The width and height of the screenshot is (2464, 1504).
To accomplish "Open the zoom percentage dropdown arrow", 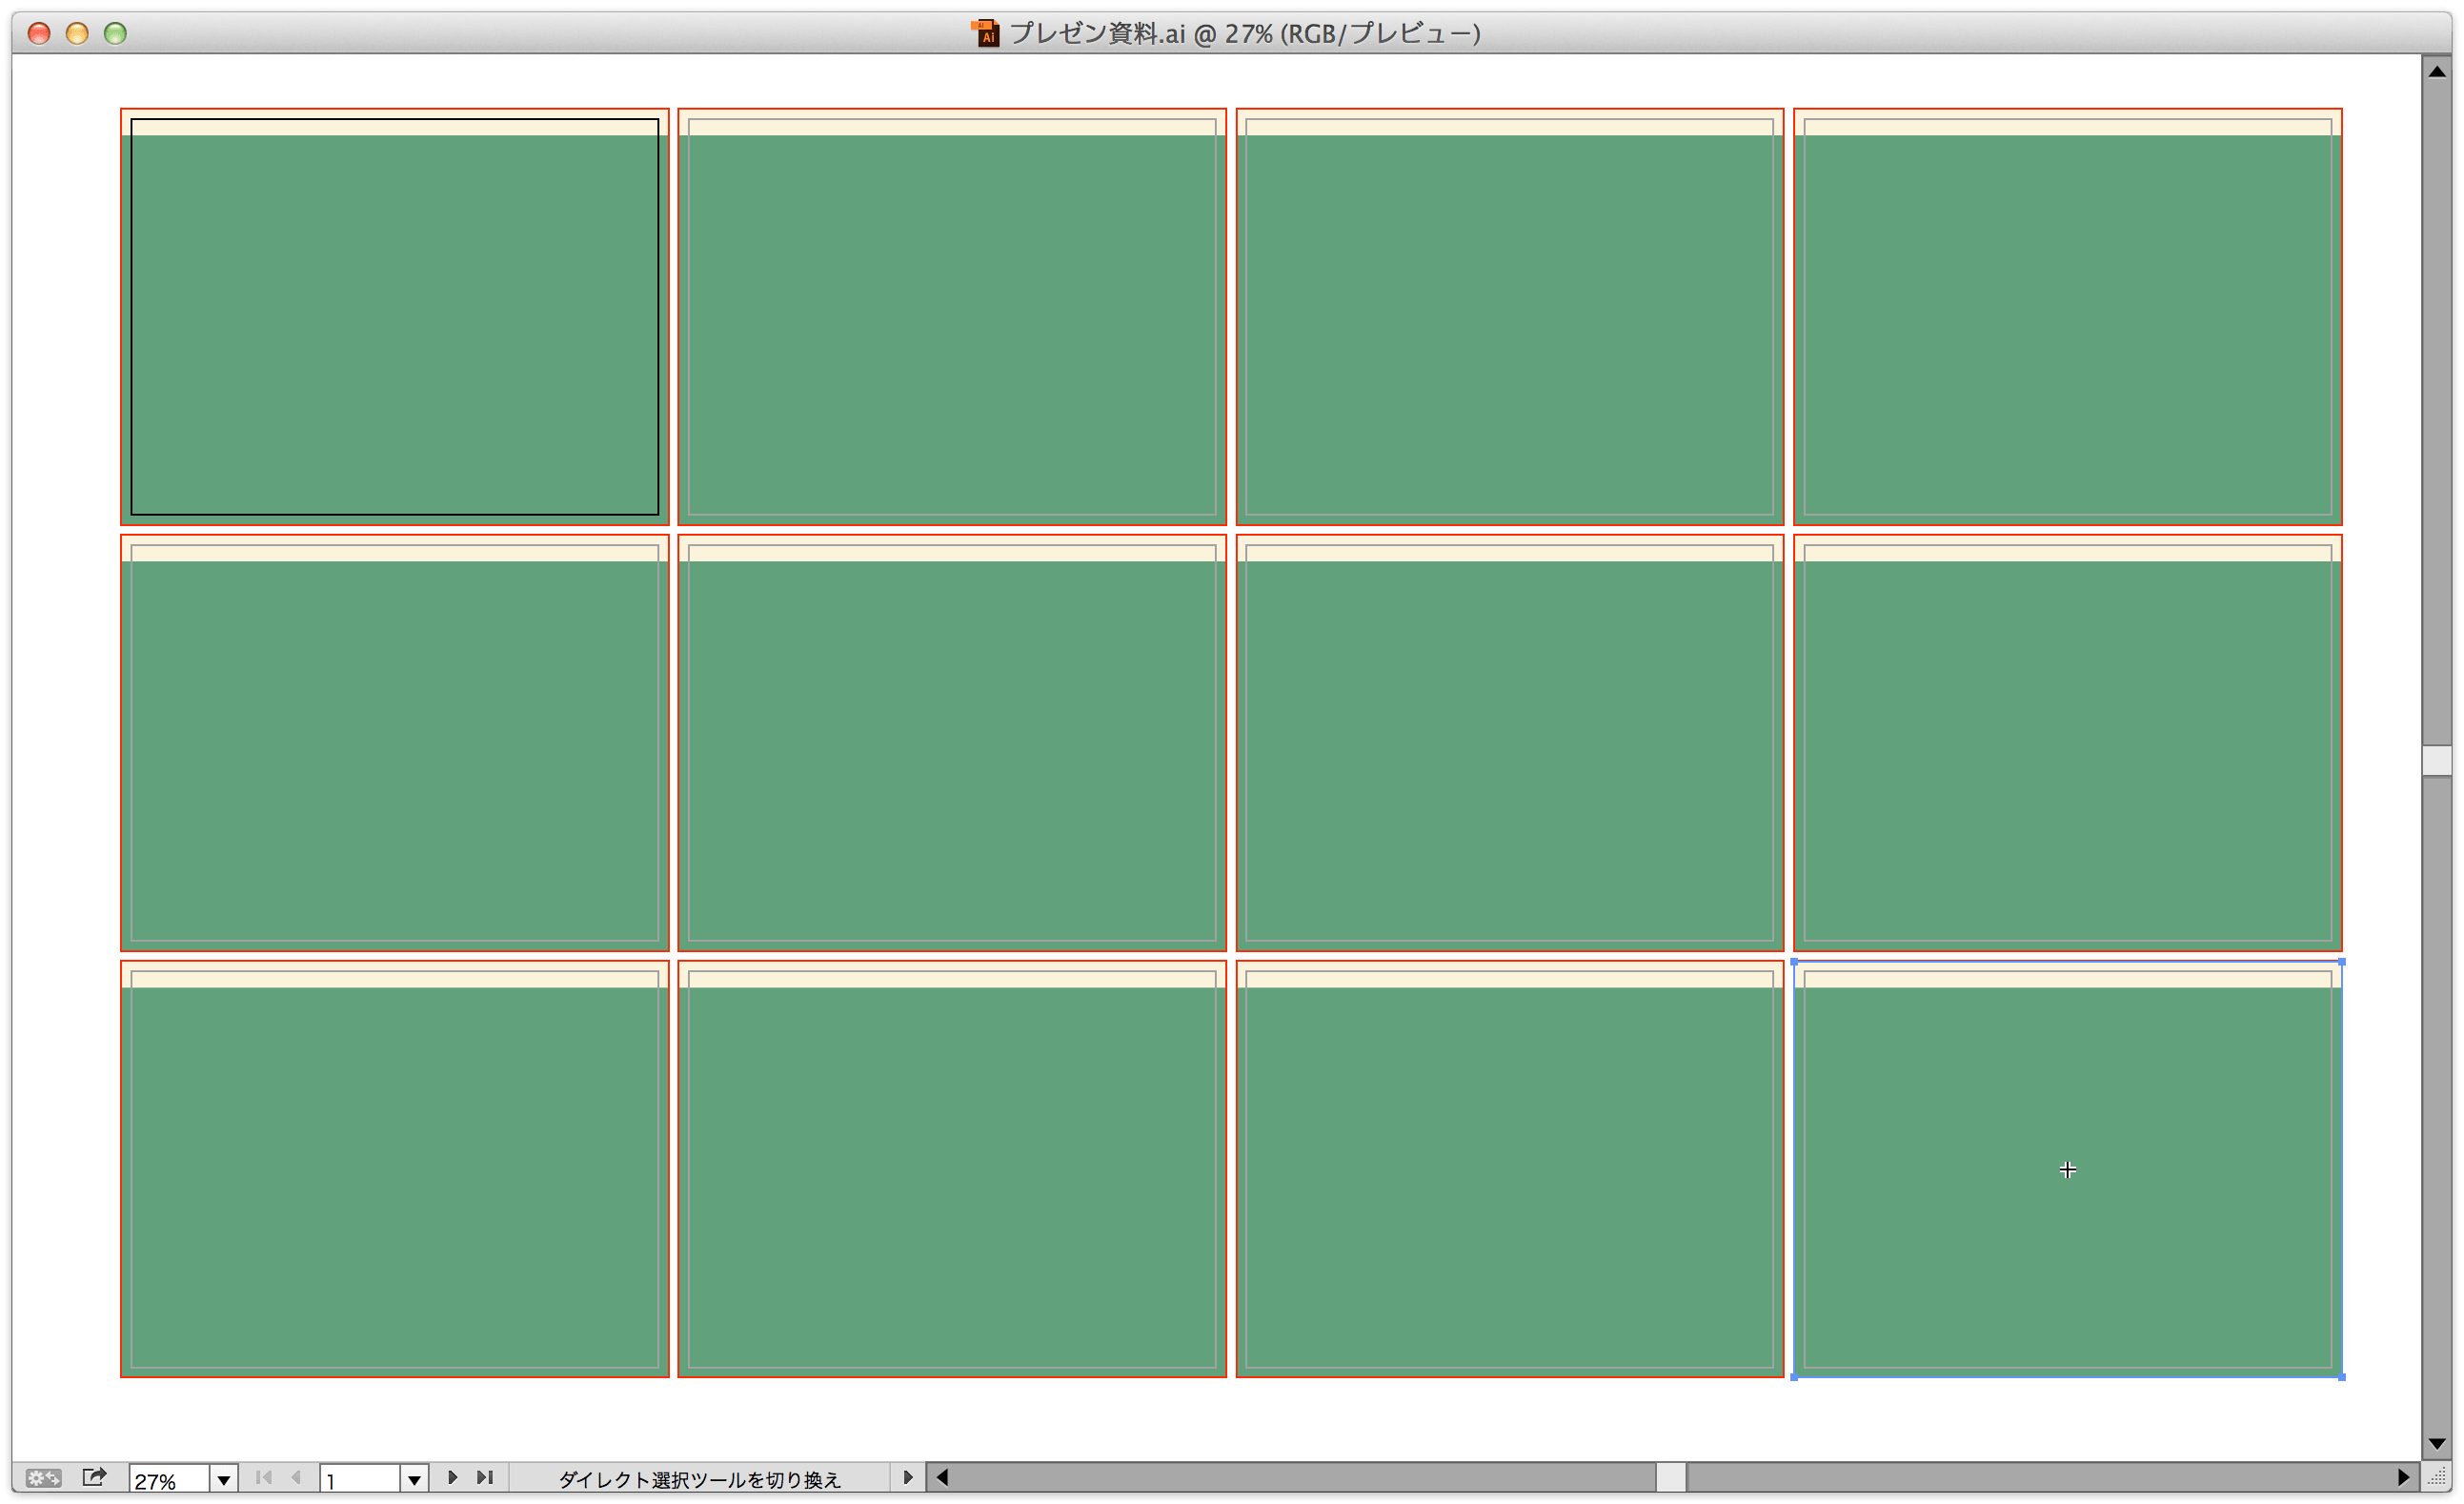I will (x=223, y=1479).
